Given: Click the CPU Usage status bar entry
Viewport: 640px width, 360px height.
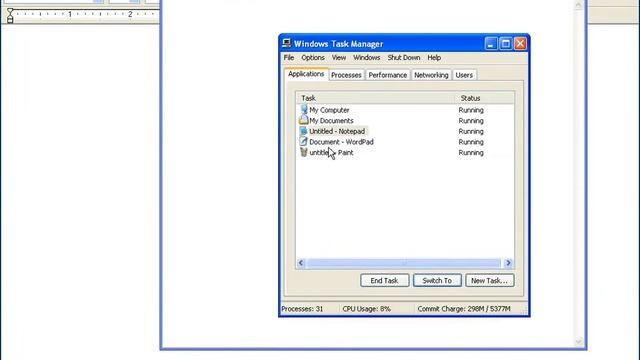Looking at the screenshot, I should (x=367, y=309).
